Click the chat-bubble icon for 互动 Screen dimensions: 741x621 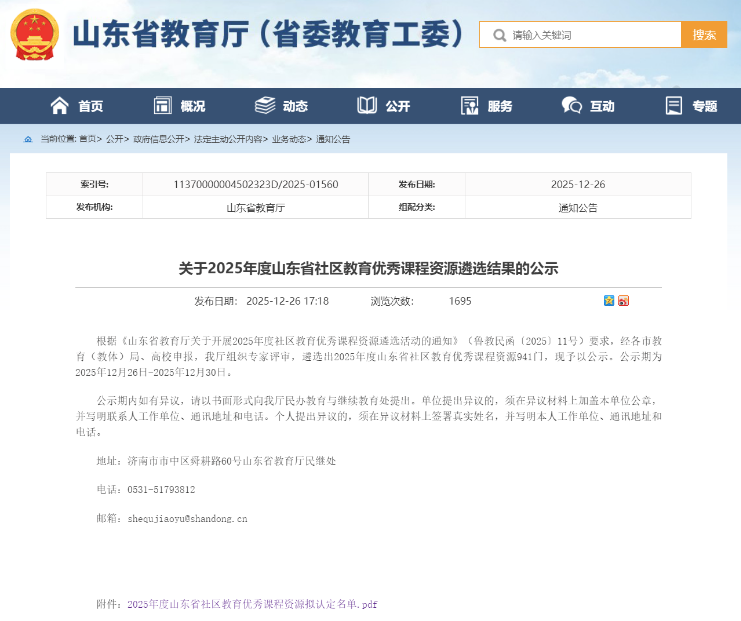(x=571, y=106)
